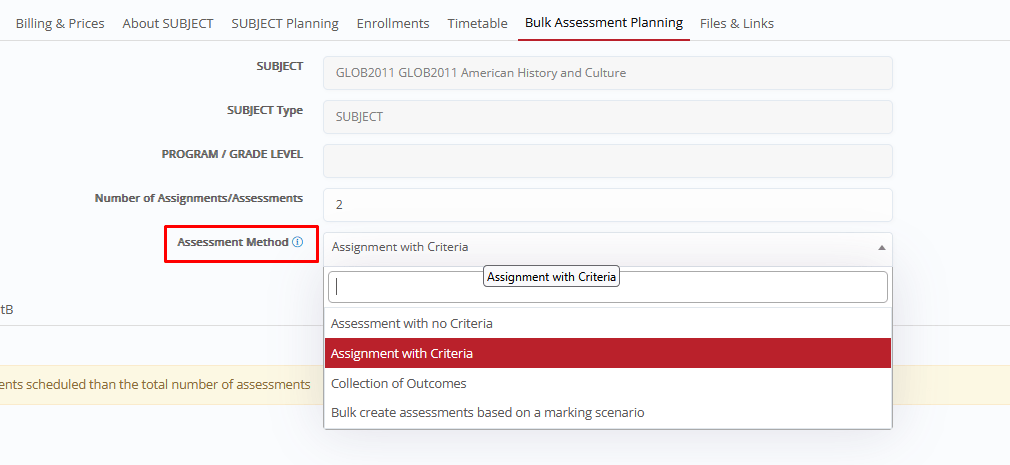Go to the SUBJECT Planning tab

[285, 23]
